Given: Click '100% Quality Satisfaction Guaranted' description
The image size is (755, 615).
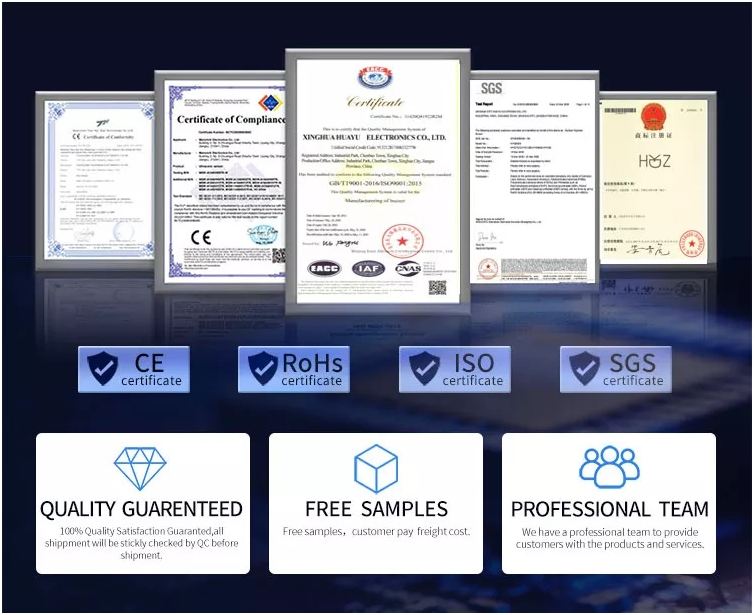Looking at the screenshot, I should tap(142, 543).
